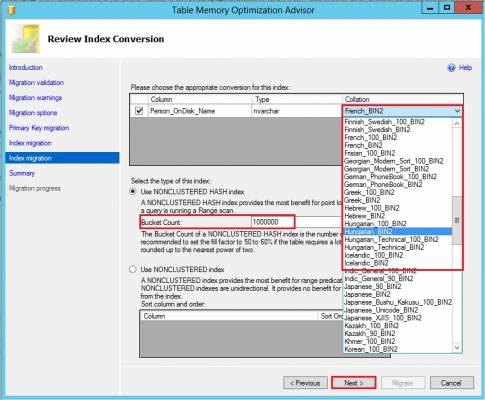Open the Collation French_BIN2 combo box
This screenshot has height=400, width=485.
[x=402, y=111]
